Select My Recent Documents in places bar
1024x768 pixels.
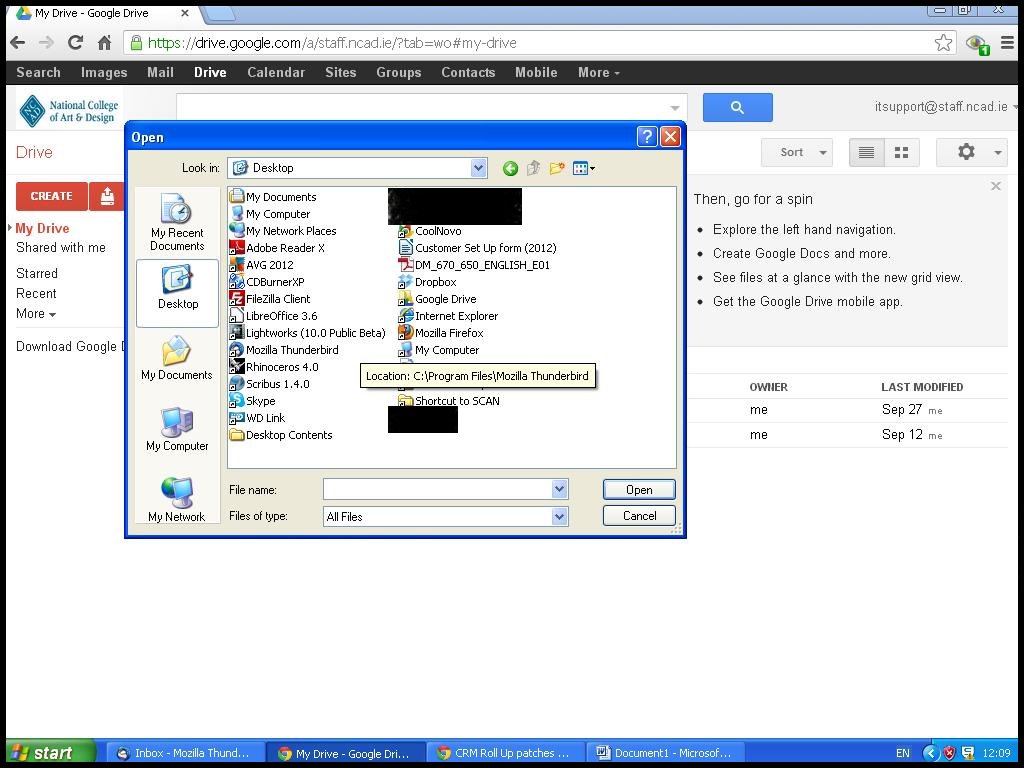177,223
